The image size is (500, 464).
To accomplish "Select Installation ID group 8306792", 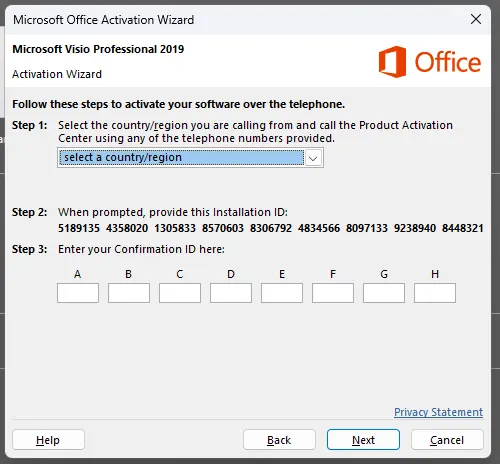I will [x=271, y=228].
